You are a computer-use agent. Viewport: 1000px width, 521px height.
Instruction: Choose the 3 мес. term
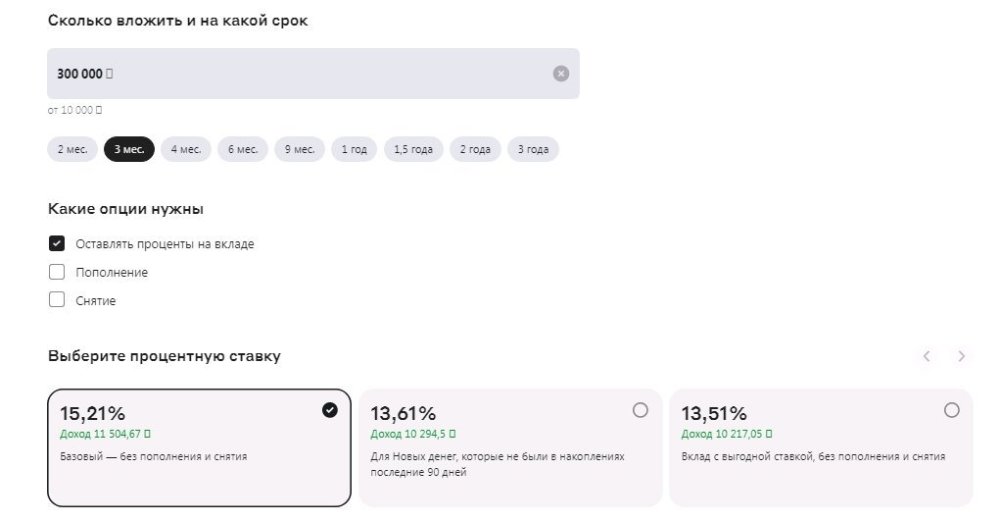(x=129, y=149)
